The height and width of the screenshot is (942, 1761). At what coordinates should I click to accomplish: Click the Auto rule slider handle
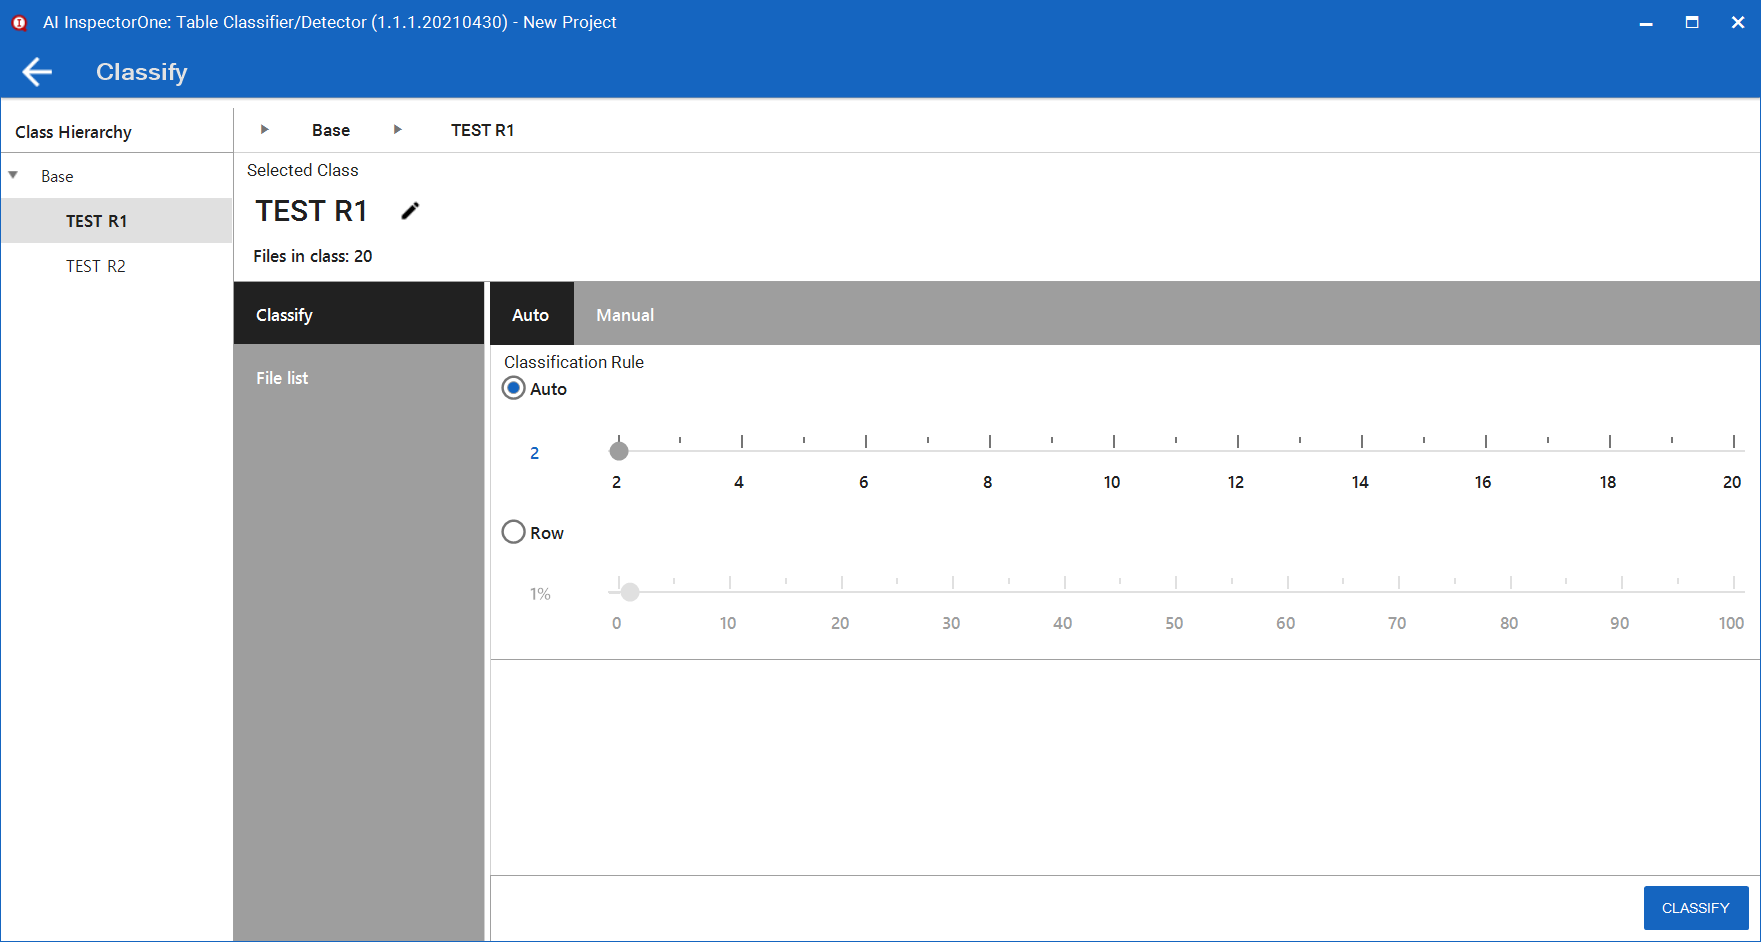pyautogui.click(x=619, y=450)
